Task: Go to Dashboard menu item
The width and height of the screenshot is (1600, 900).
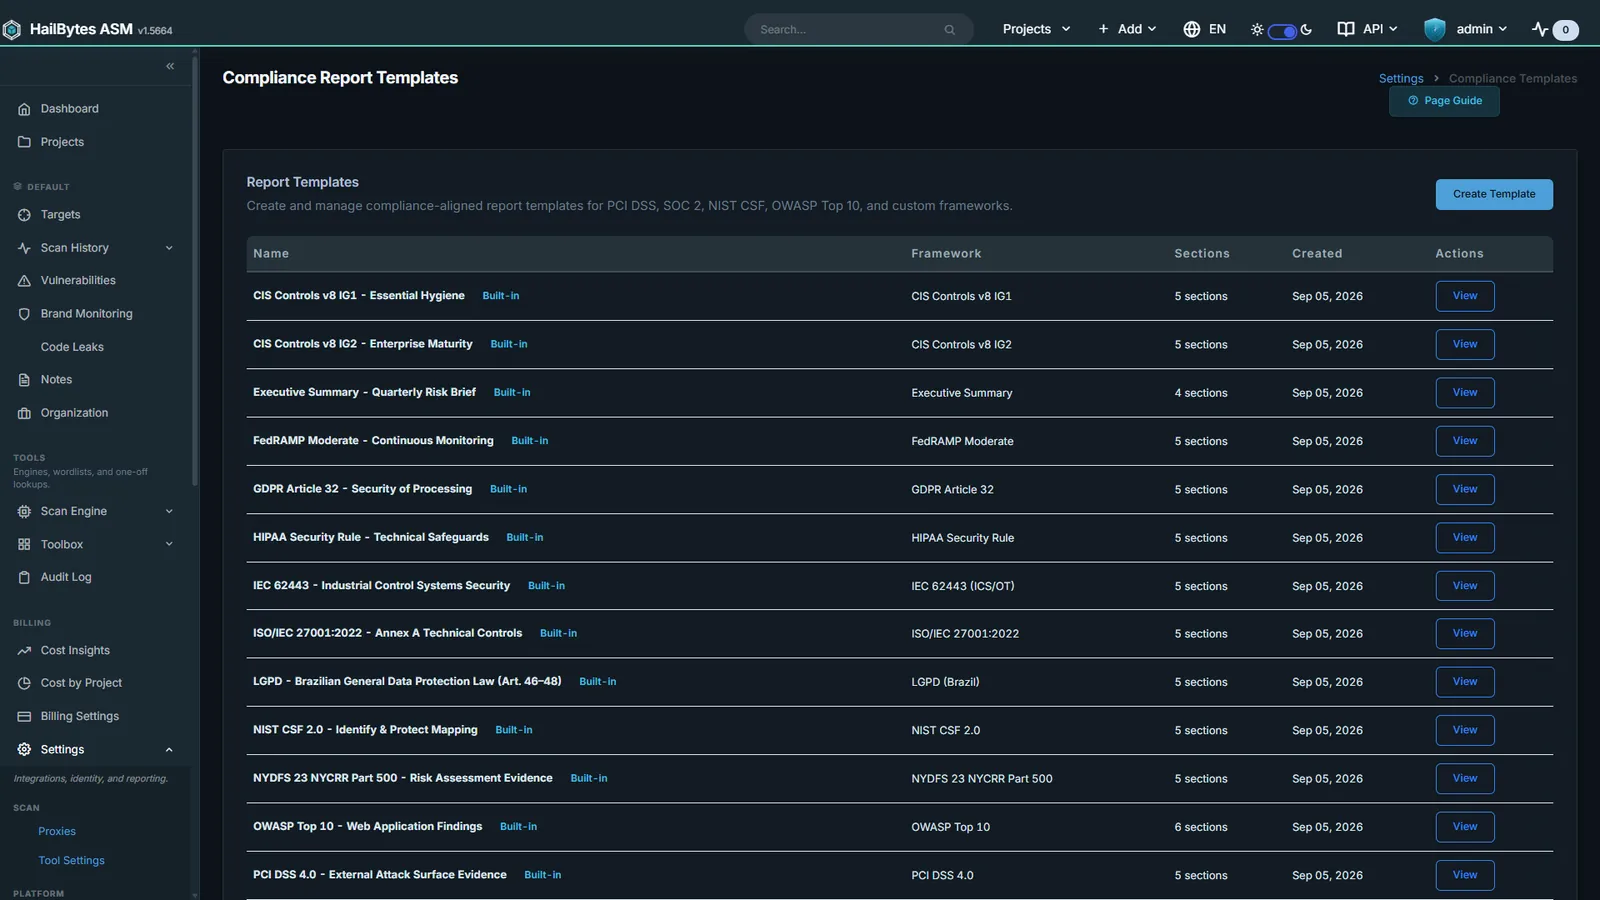Action: (x=69, y=109)
